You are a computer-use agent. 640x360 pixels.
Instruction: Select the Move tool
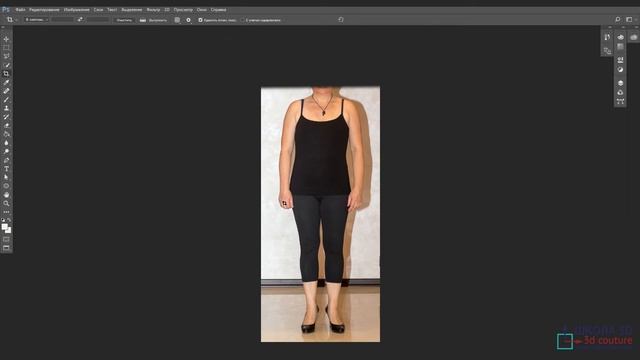[x=6, y=39]
